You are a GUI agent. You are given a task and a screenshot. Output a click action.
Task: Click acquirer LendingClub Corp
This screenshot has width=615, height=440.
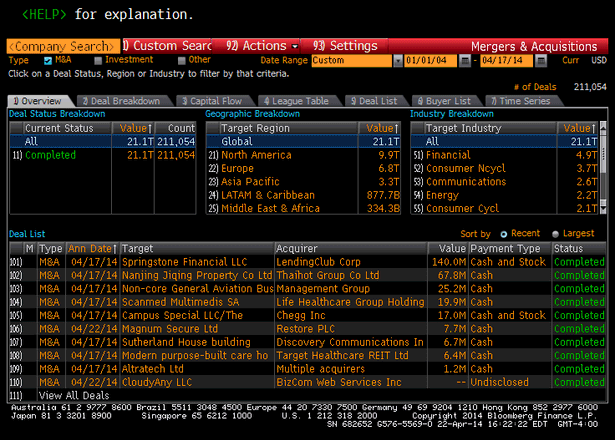tap(318, 262)
